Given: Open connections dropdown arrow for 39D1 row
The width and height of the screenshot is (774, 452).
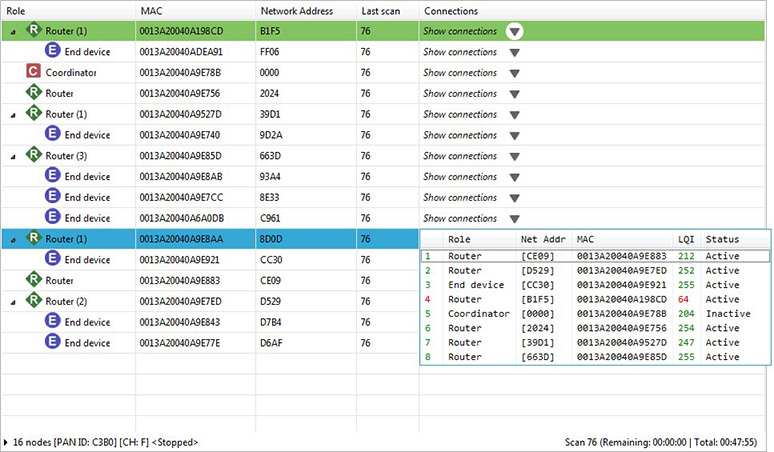Looking at the screenshot, I should [514, 115].
